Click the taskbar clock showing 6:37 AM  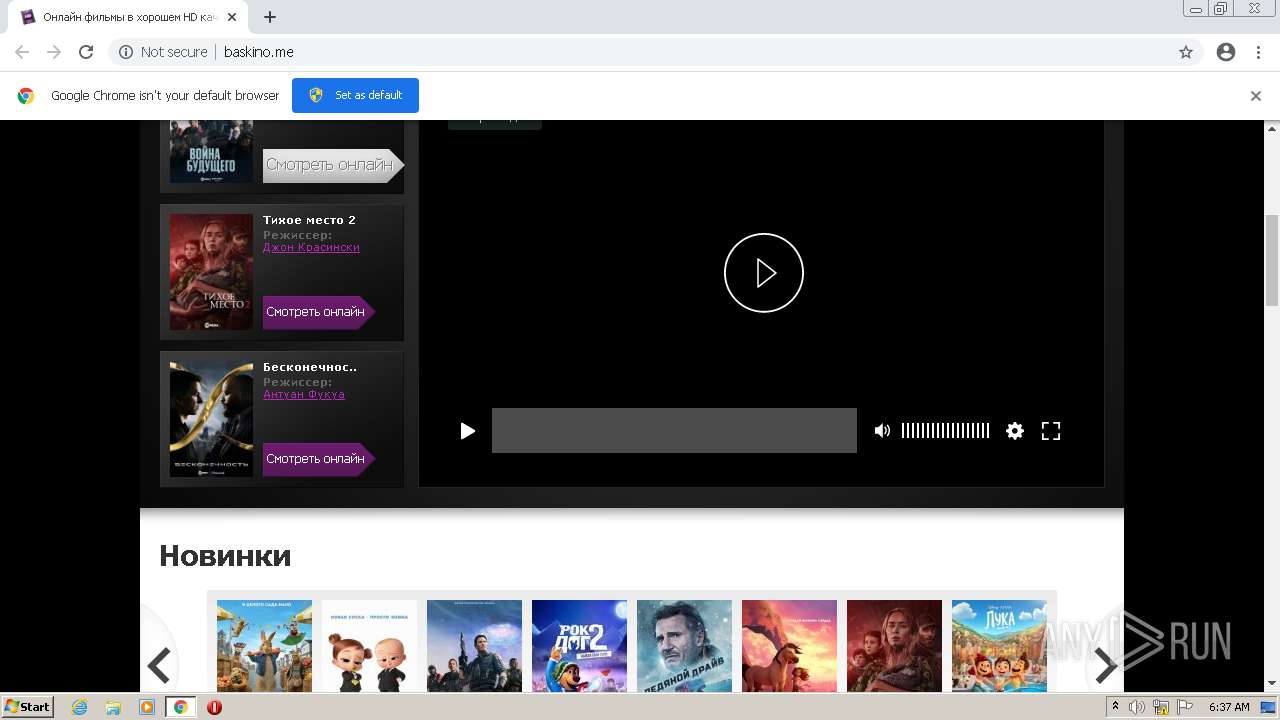point(1229,707)
